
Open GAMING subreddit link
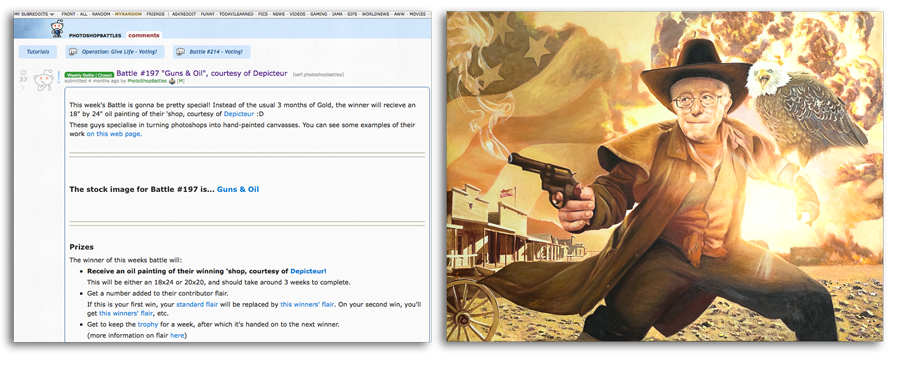[319, 13]
